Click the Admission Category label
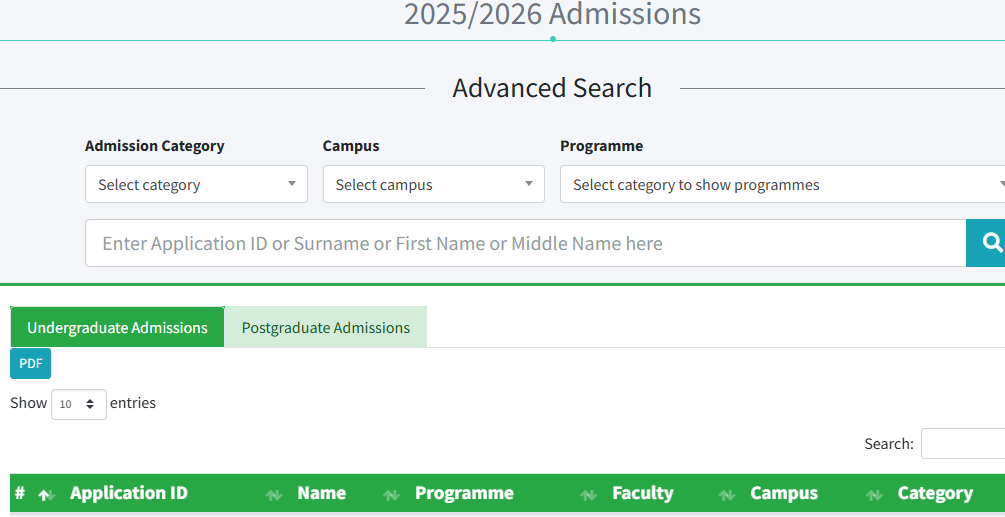Image resolution: width=1005 pixels, height=517 pixels. 154,146
